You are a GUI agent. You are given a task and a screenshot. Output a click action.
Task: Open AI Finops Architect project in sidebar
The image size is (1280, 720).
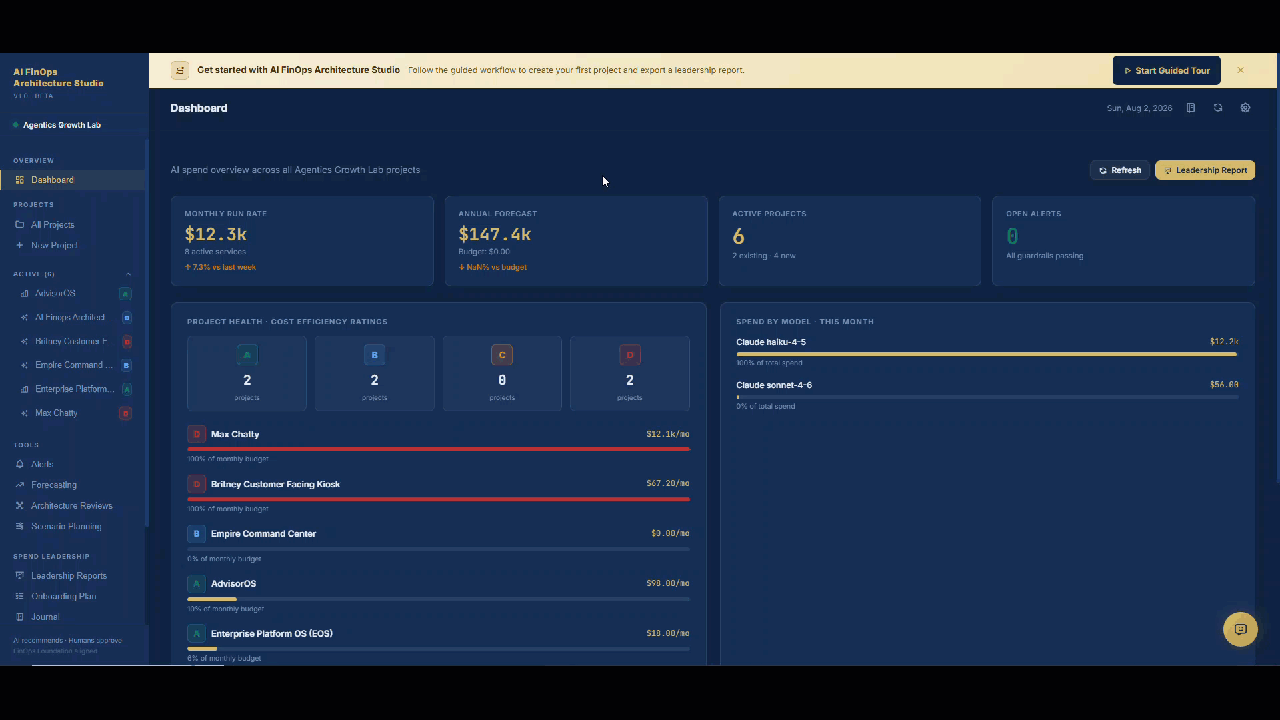coord(73,317)
